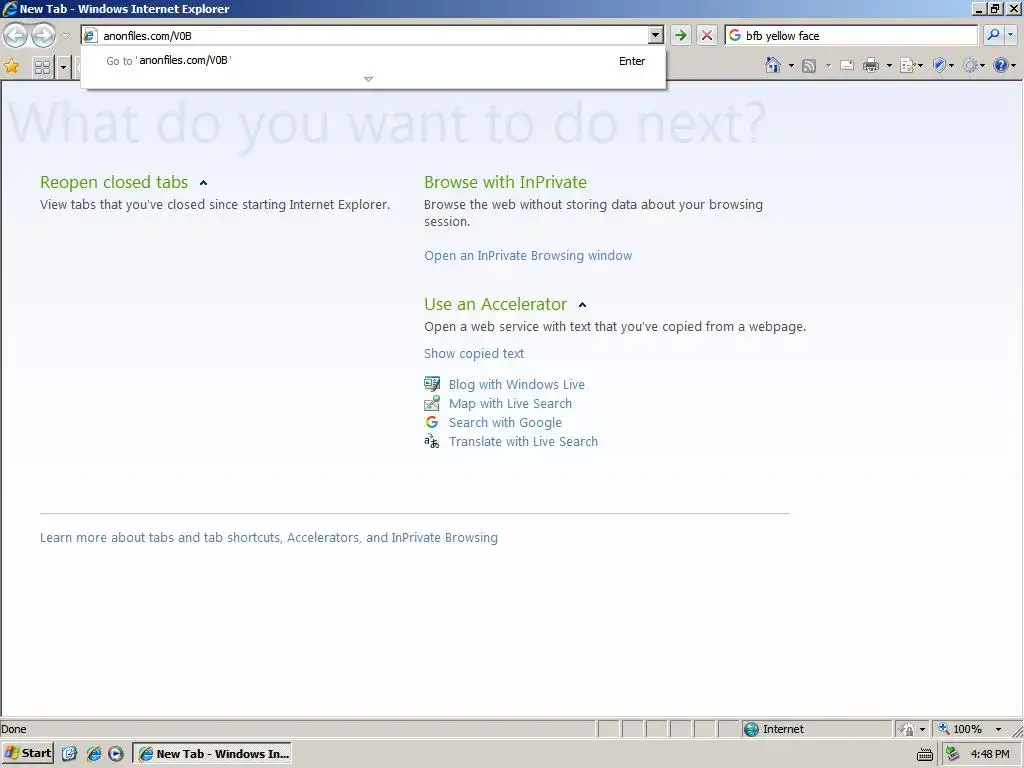This screenshot has height=768, width=1024.
Task: Click the 'Learn more about tabs' link
Action: [x=268, y=537]
